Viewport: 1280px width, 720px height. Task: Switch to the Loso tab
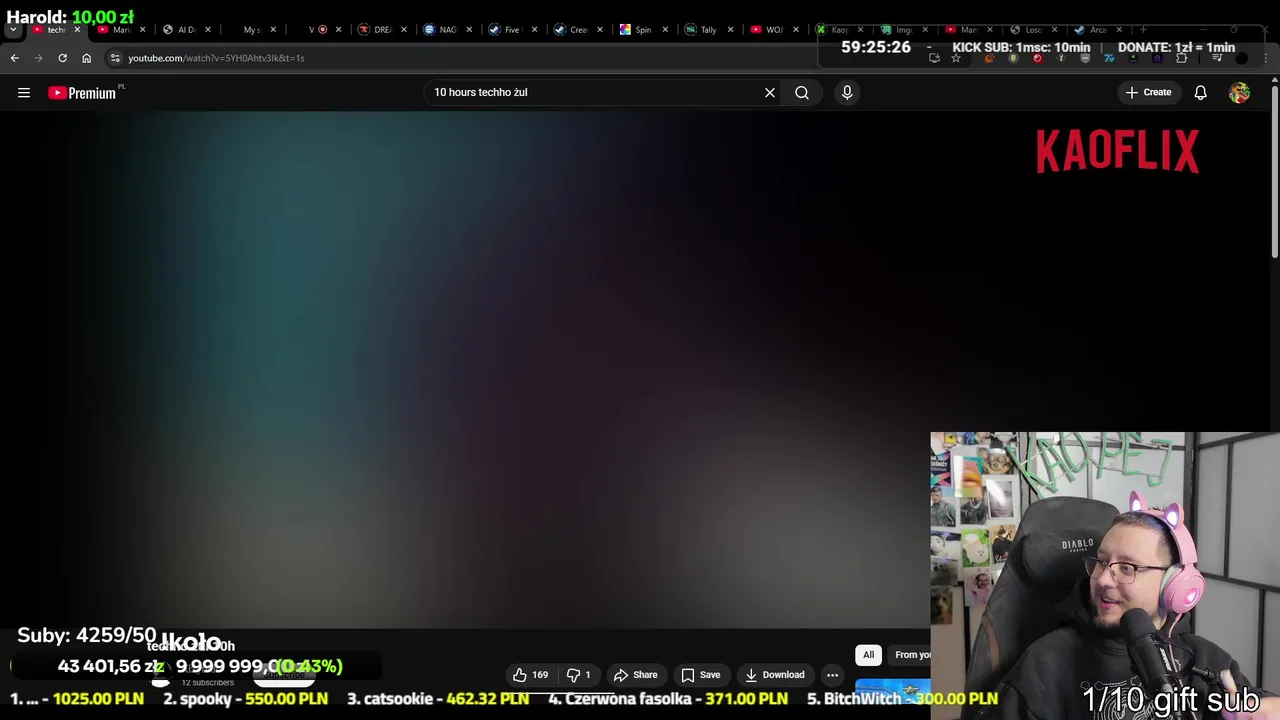1032,30
